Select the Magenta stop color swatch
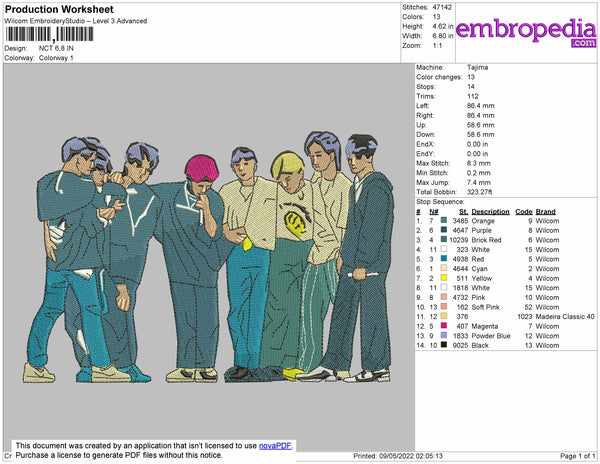The height and width of the screenshot is (464, 600). (x=444, y=326)
